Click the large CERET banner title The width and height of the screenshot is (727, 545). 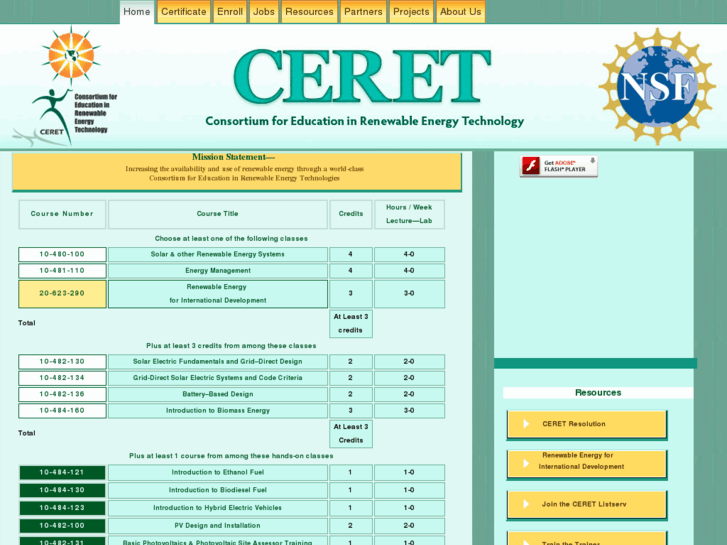coord(362,76)
